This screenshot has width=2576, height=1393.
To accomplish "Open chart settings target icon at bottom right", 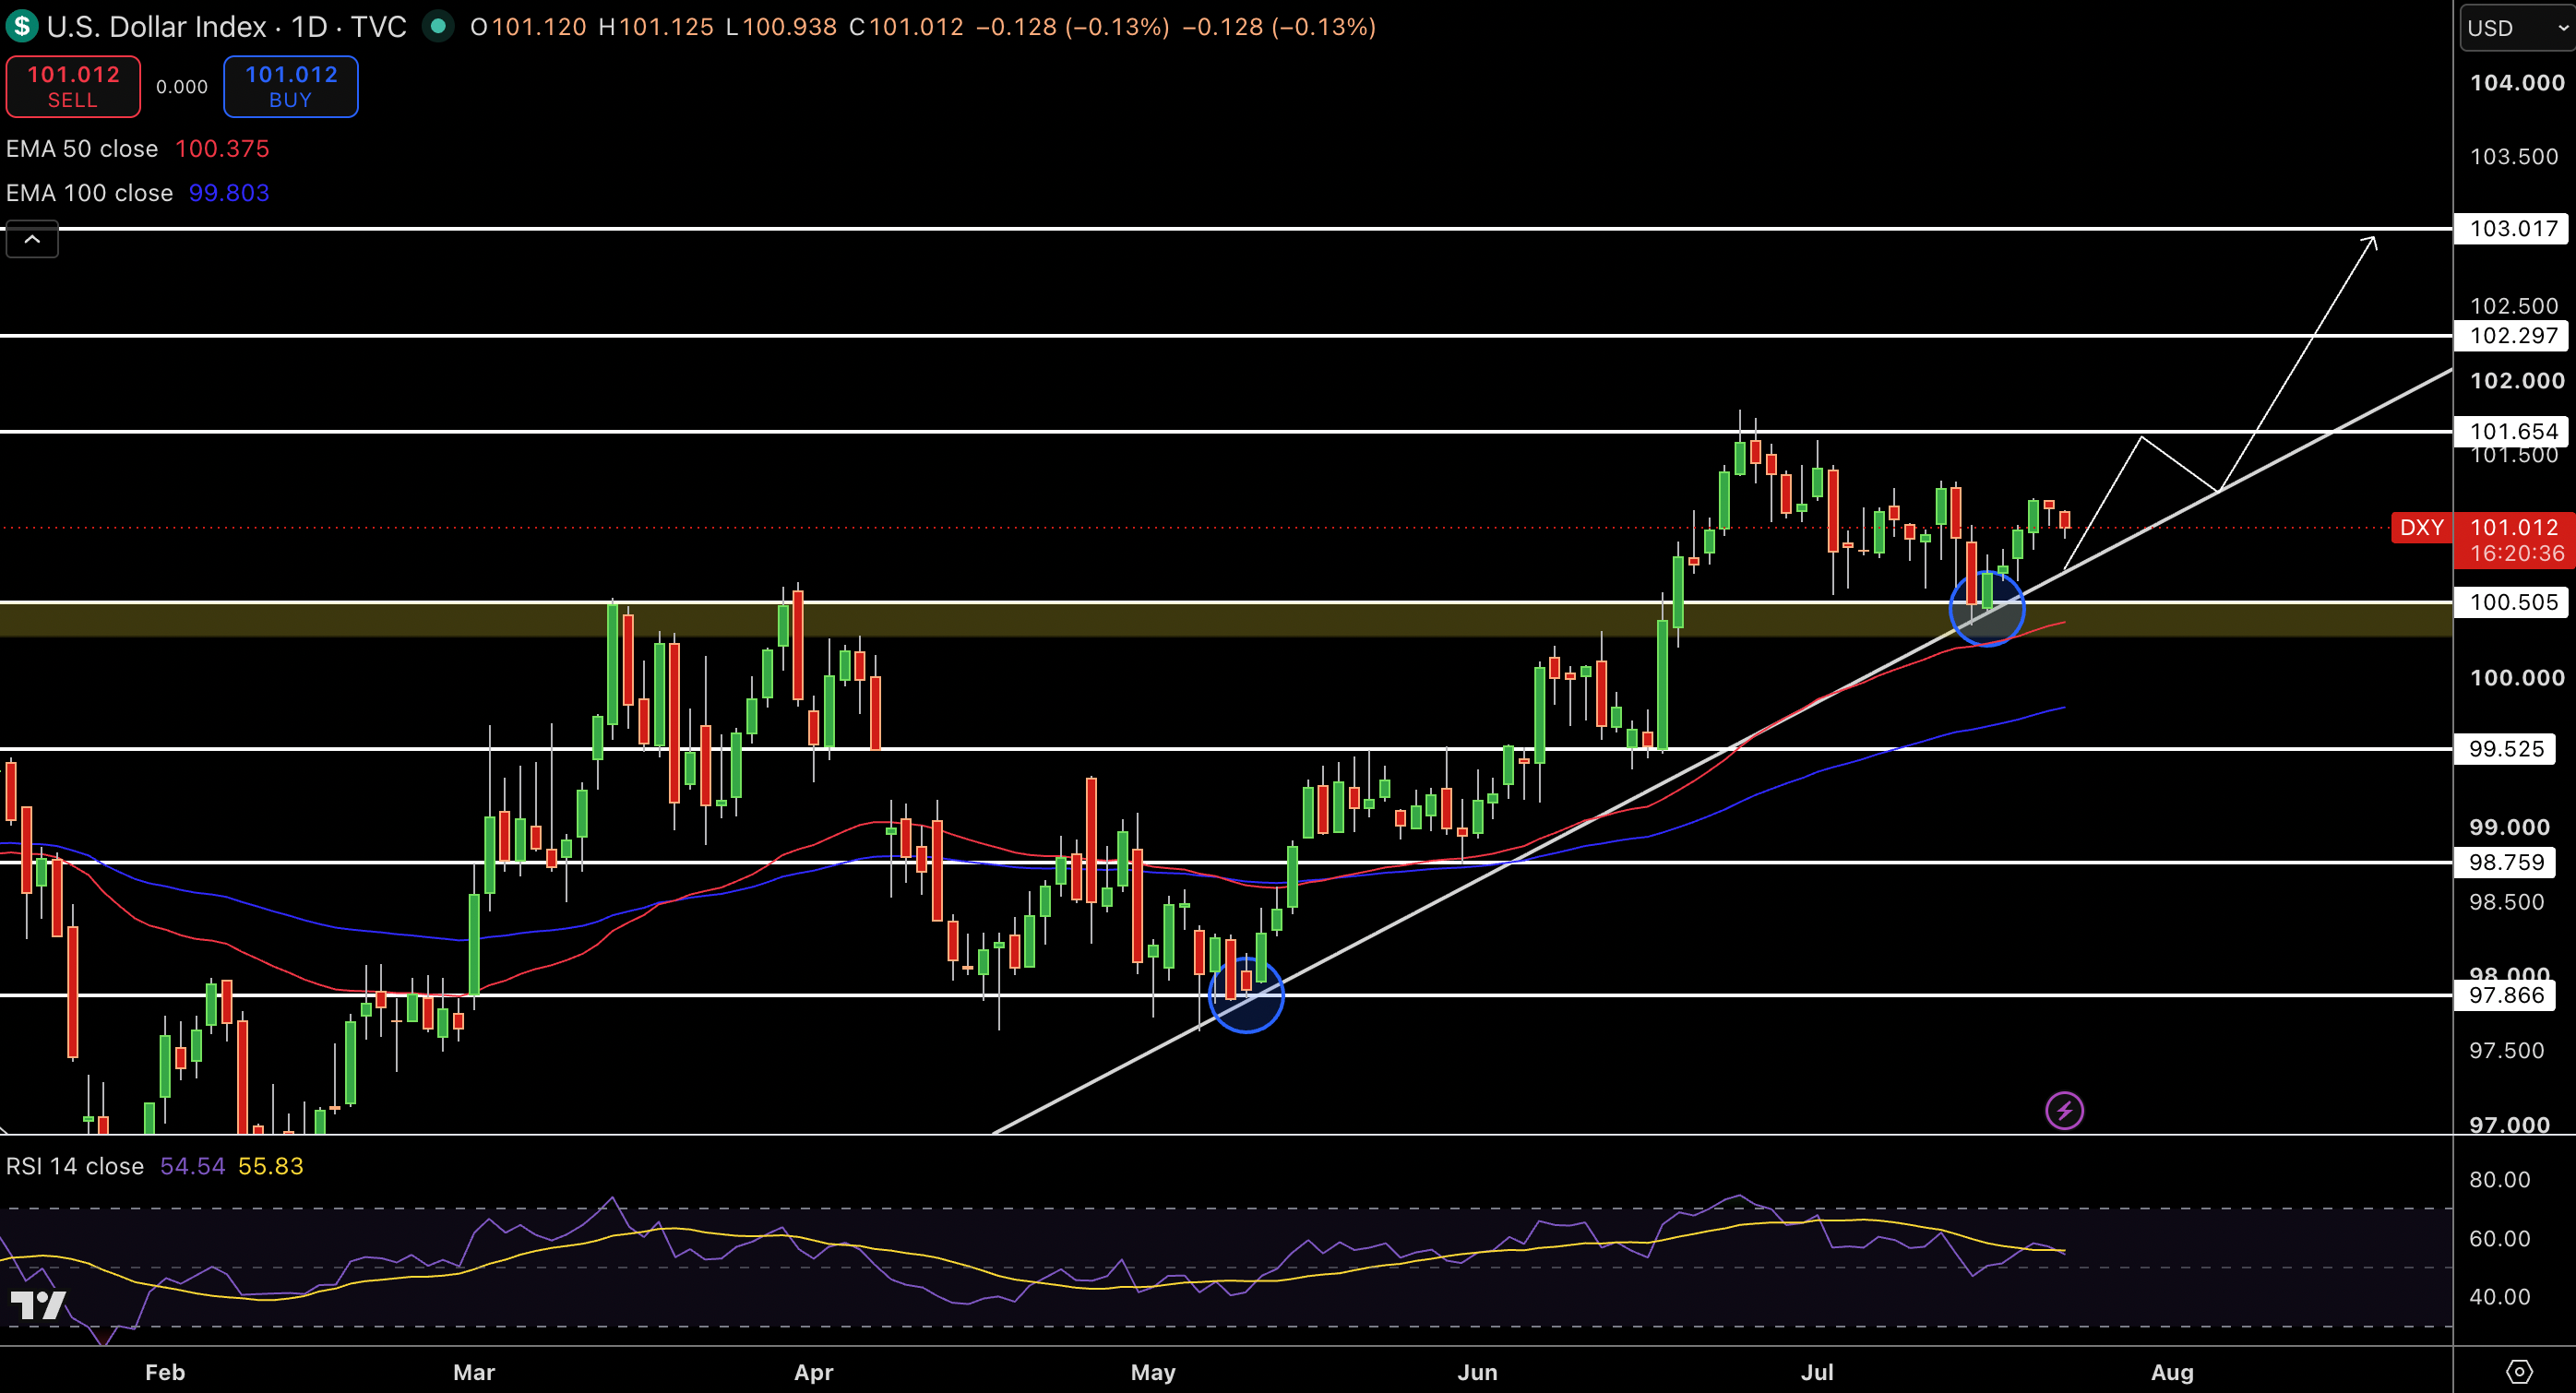I will [2519, 1371].
